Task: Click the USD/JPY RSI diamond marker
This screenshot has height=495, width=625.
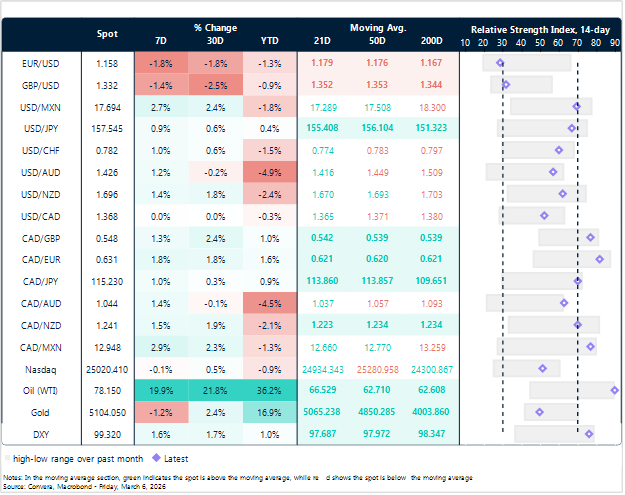Action: (x=572, y=128)
